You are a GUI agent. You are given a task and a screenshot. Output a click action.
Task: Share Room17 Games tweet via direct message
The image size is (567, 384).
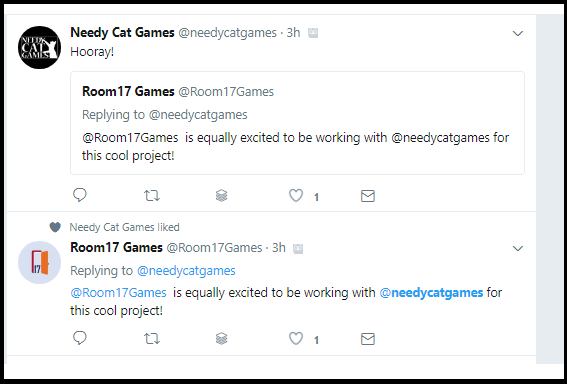(368, 339)
